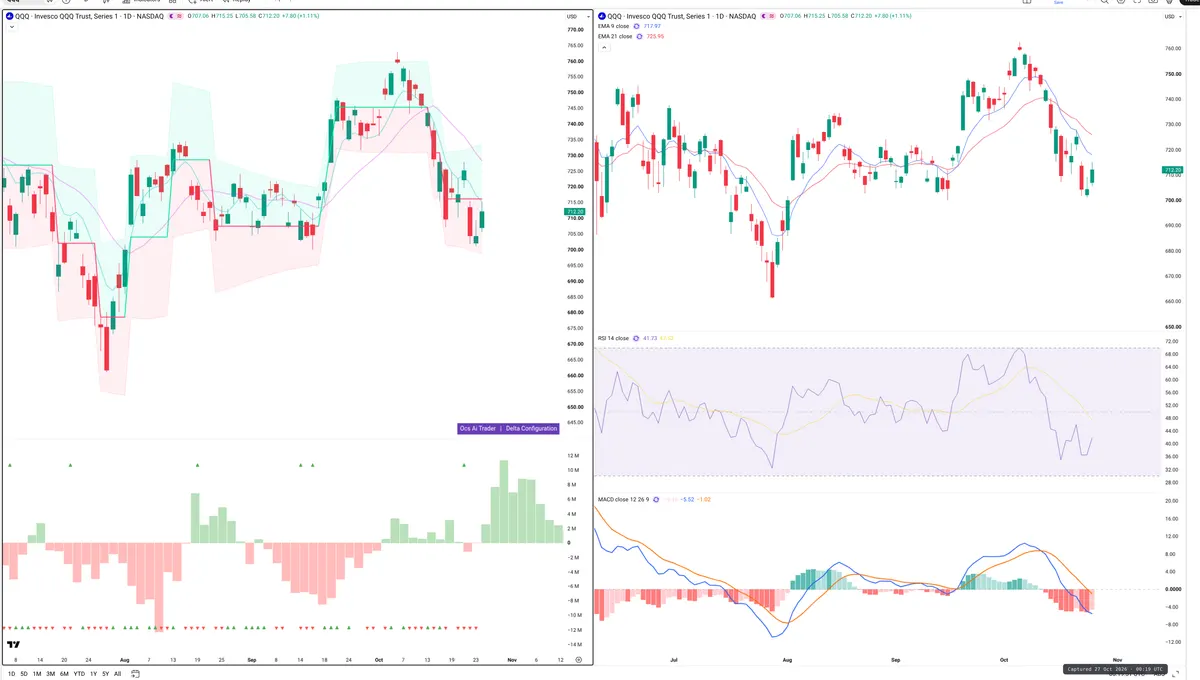Click the 712.20 price tag on left price axis
Screen dimensions: 1200x680
click(575, 212)
